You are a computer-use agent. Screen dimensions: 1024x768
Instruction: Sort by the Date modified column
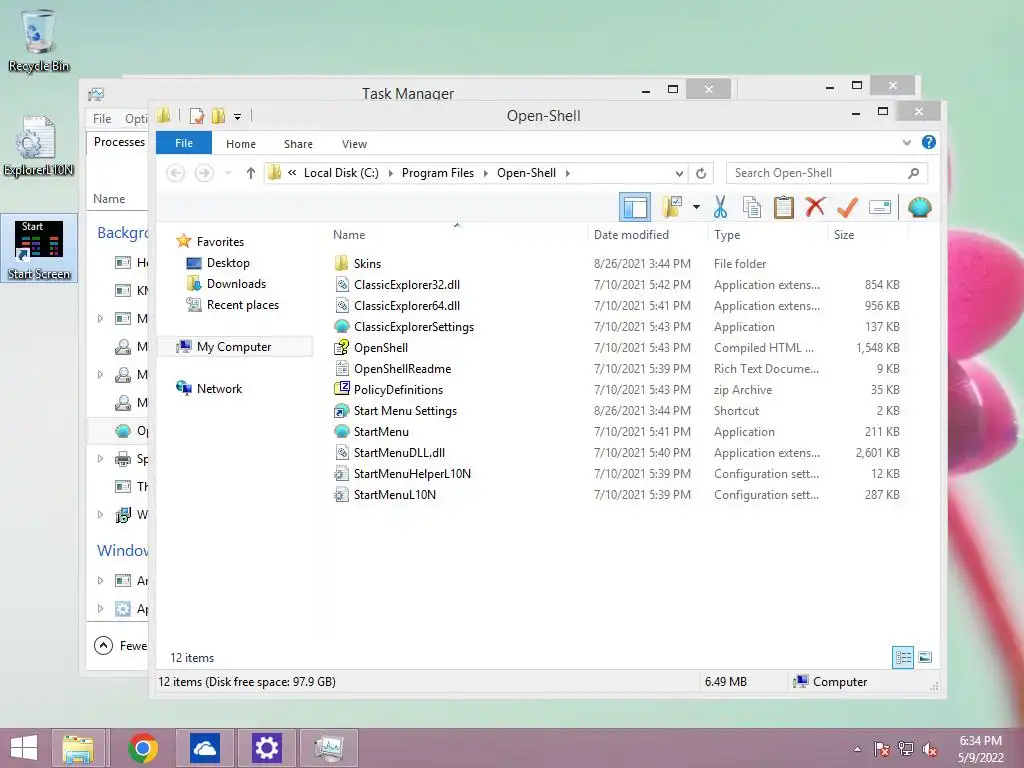631,234
